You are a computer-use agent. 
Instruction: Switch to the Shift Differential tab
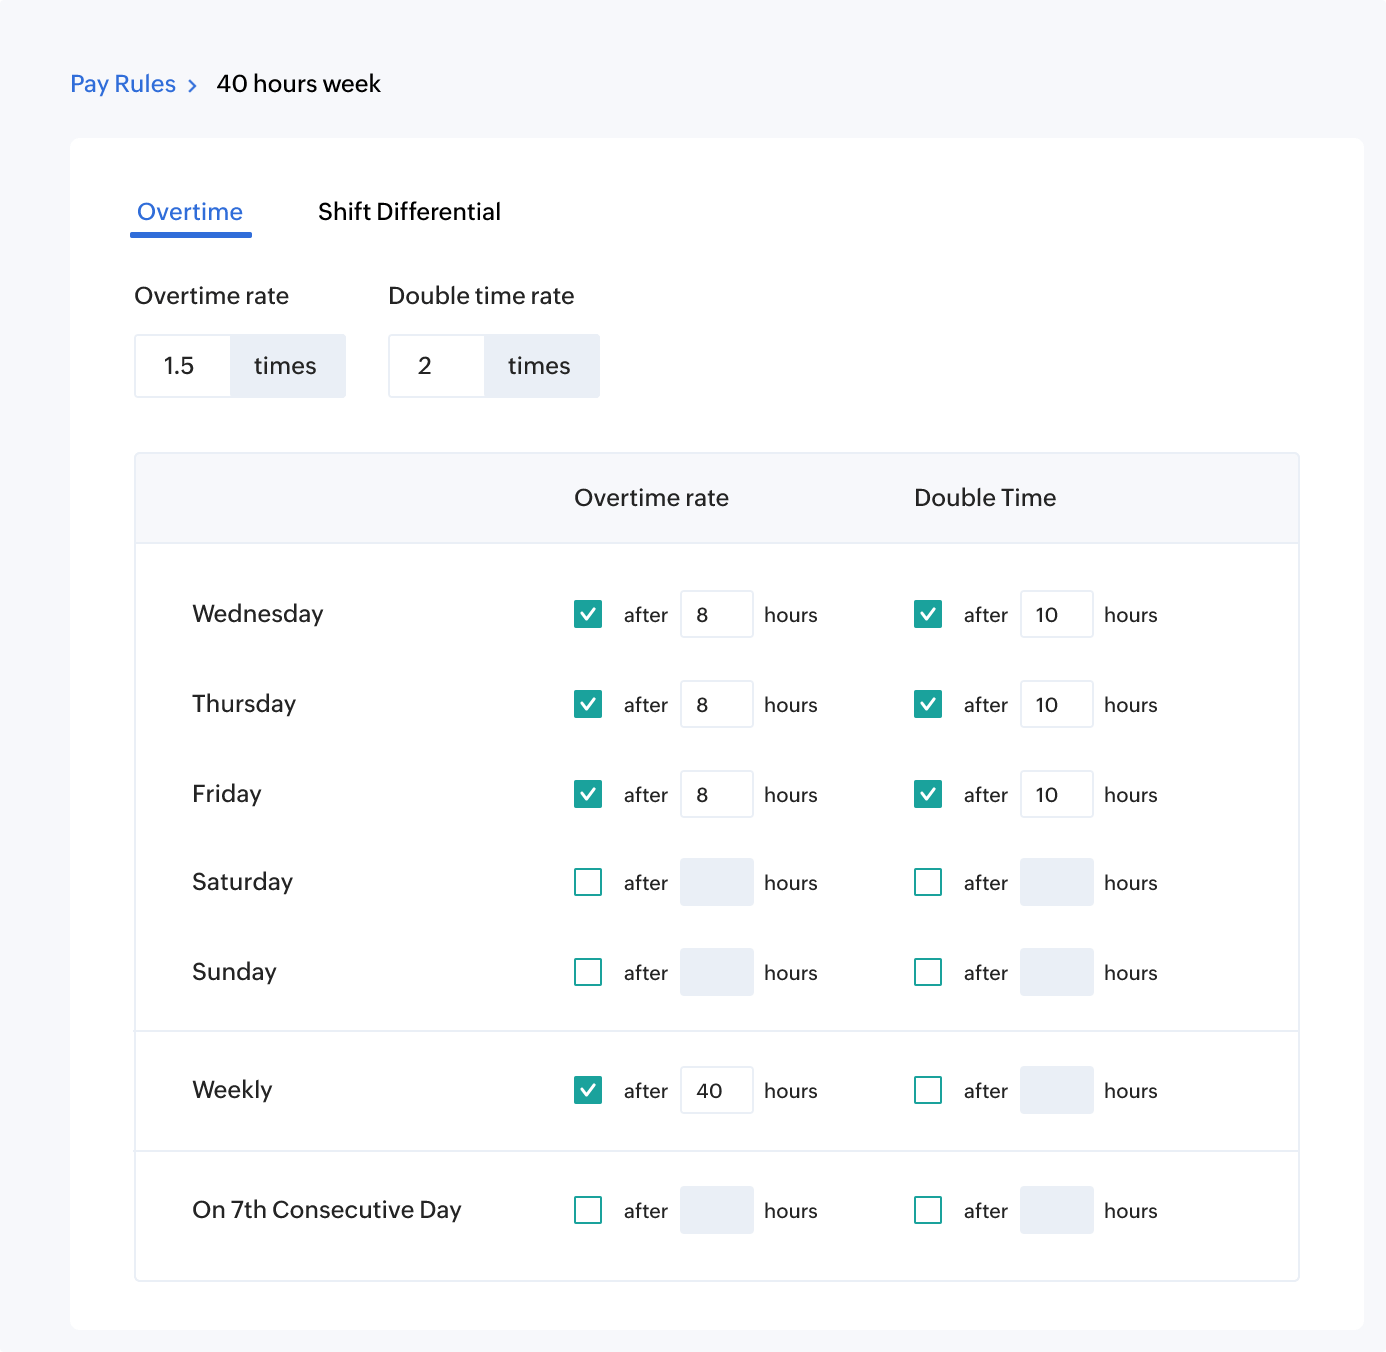(409, 212)
